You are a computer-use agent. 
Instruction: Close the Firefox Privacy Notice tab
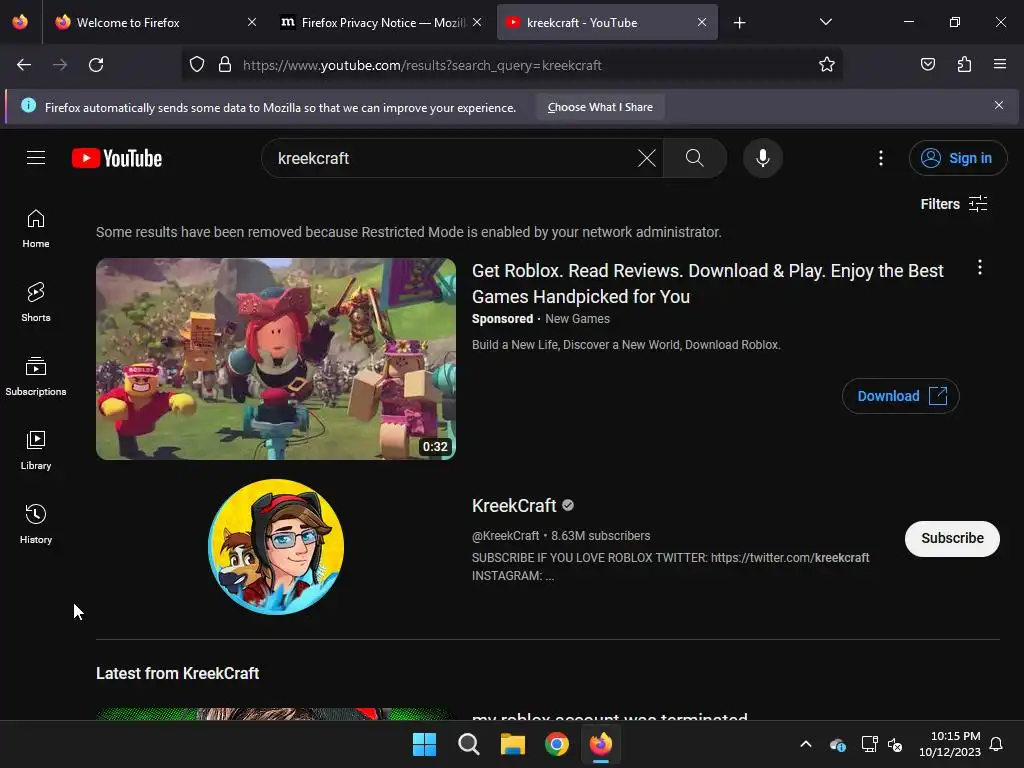tap(477, 22)
